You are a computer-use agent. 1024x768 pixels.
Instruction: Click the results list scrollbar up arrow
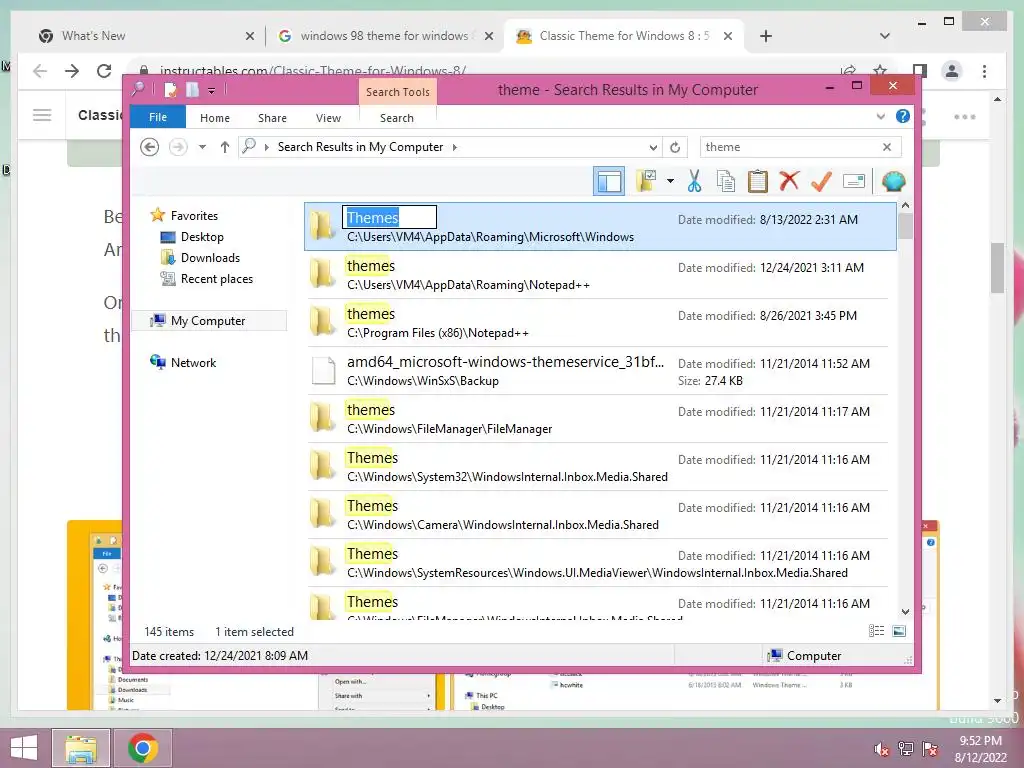(905, 206)
